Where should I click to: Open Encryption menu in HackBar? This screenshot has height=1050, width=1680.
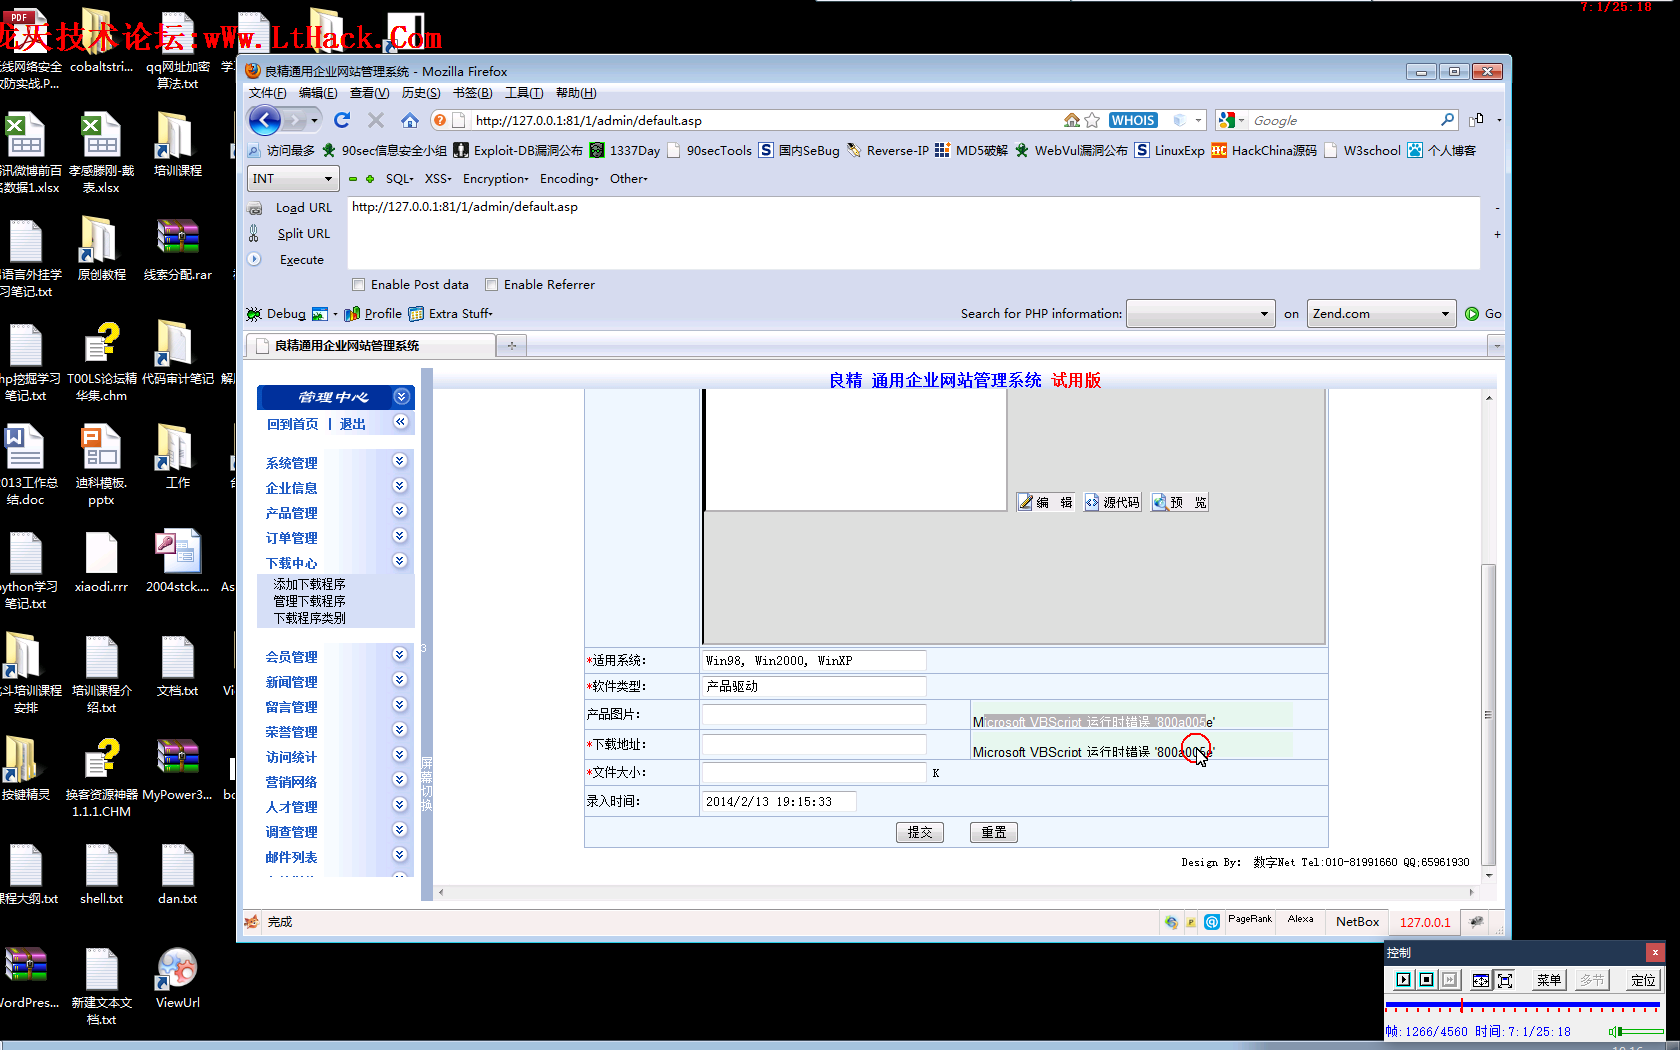tap(495, 179)
